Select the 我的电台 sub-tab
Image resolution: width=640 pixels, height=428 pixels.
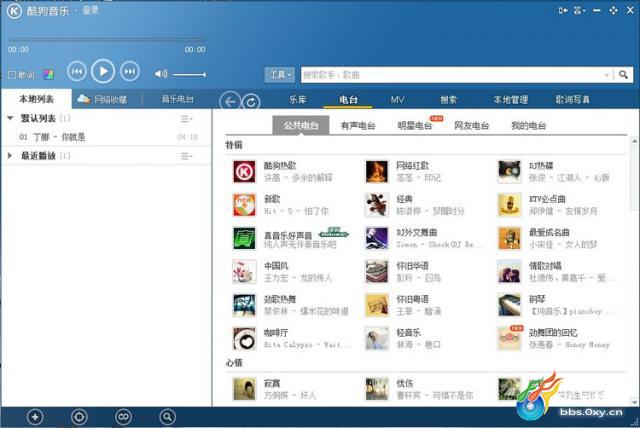tap(528, 126)
